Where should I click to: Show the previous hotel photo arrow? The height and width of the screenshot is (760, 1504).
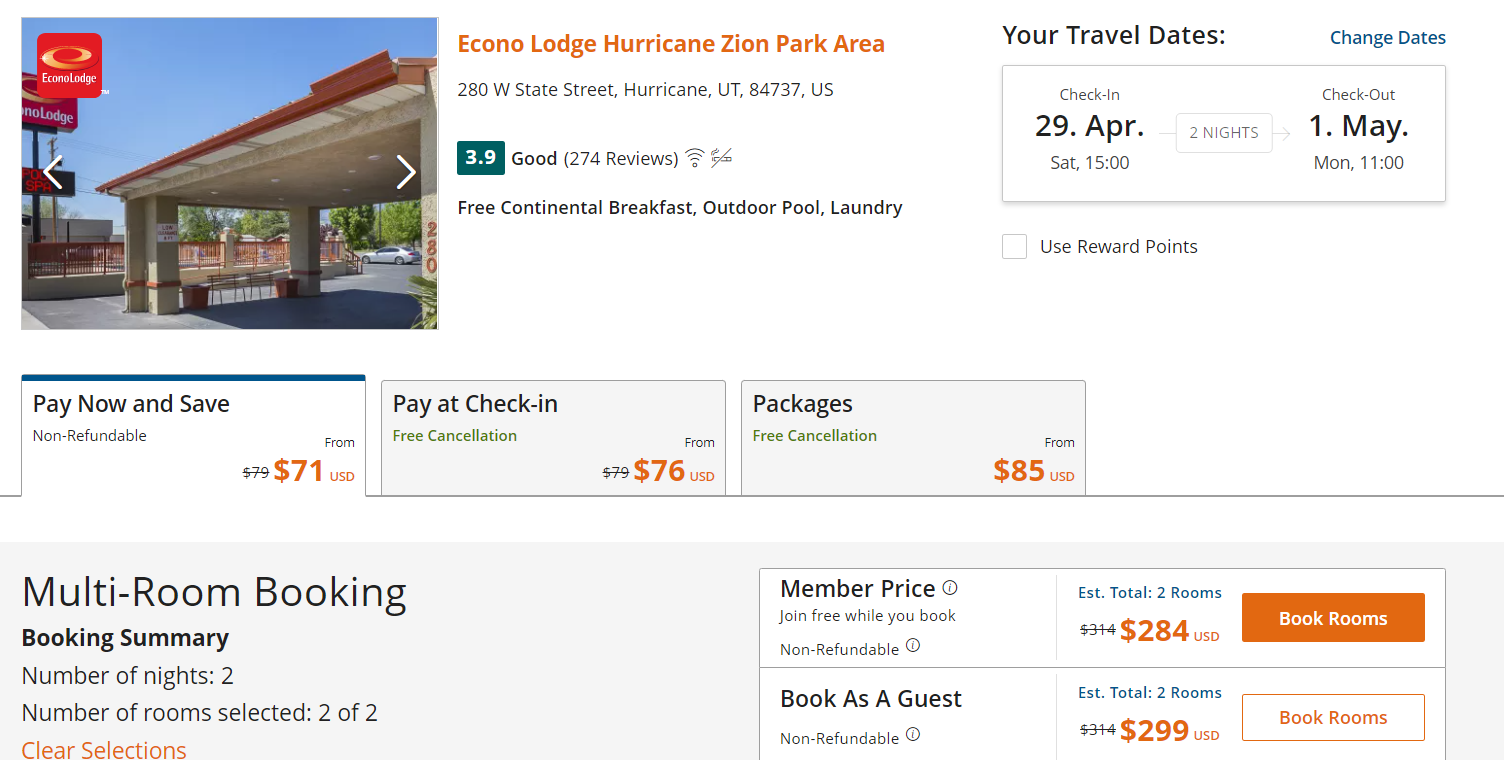pos(53,172)
